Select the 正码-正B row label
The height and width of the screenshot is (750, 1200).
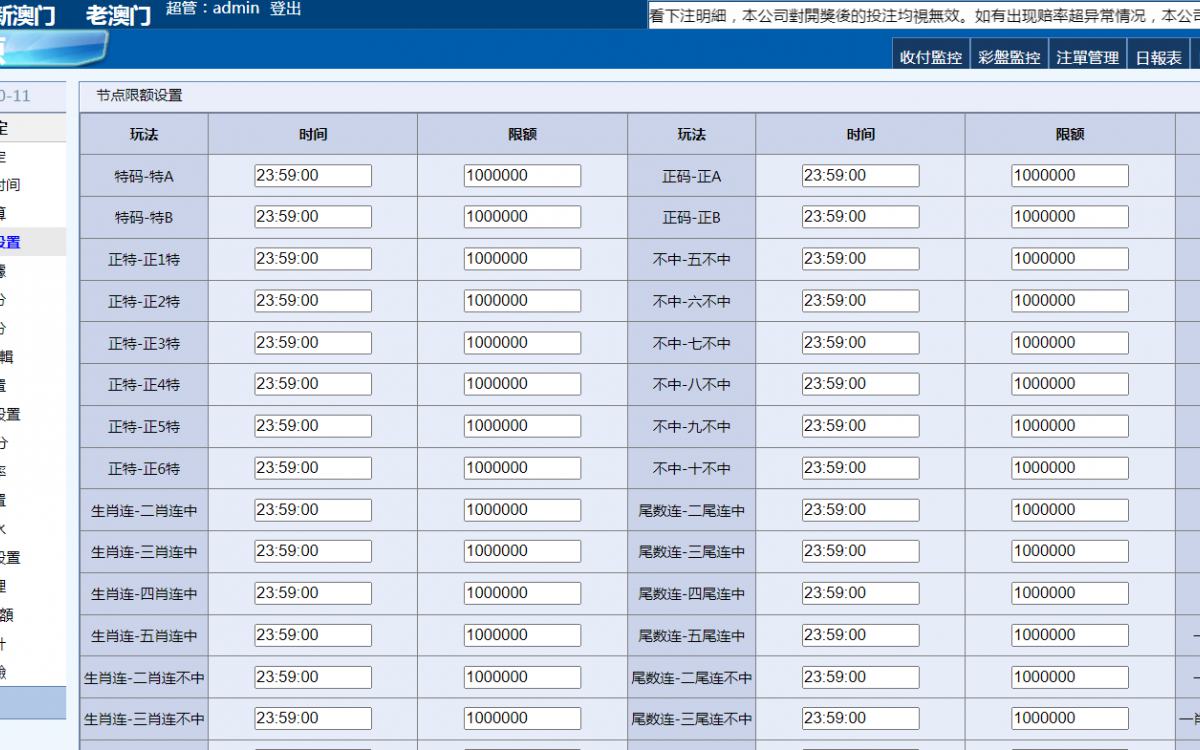(x=692, y=218)
